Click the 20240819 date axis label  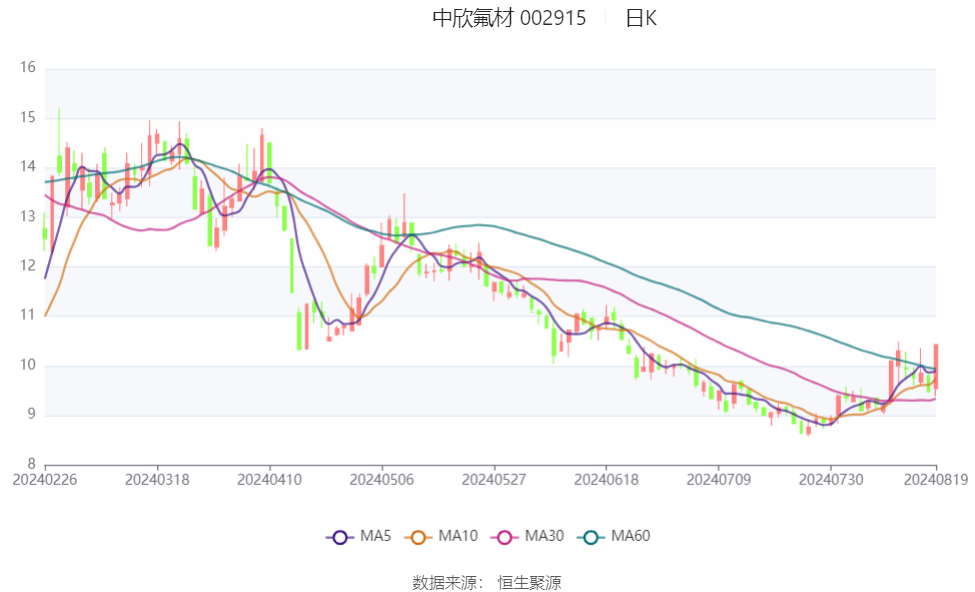(x=936, y=479)
